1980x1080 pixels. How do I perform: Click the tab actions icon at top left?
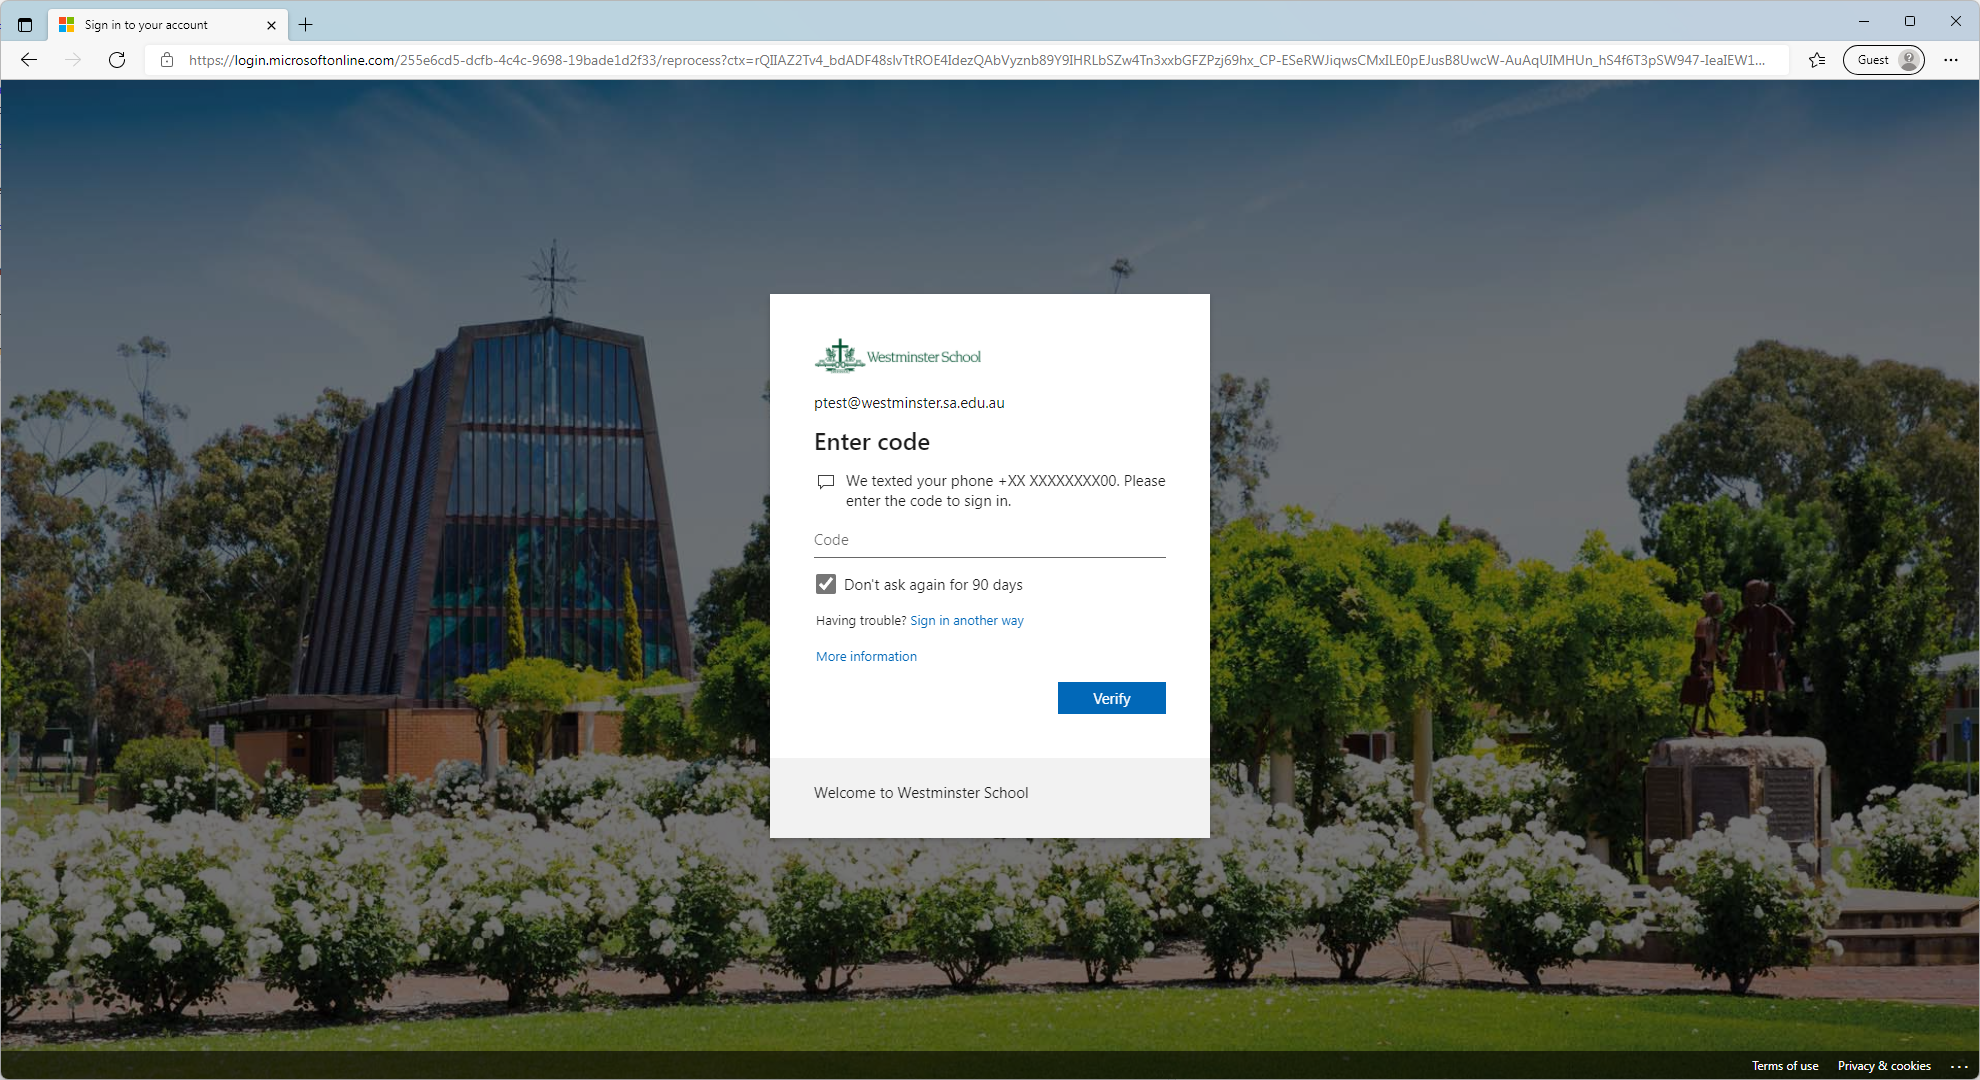click(24, 24)
